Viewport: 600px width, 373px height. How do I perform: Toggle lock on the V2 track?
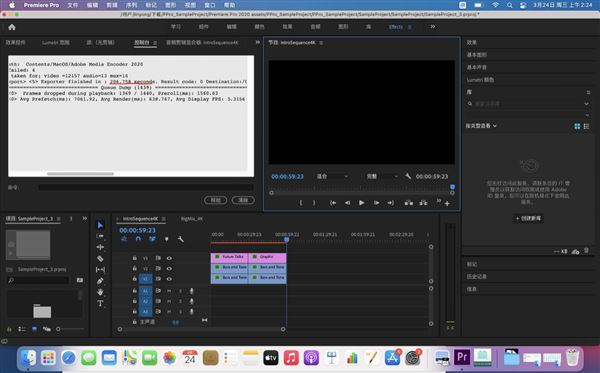135,269
